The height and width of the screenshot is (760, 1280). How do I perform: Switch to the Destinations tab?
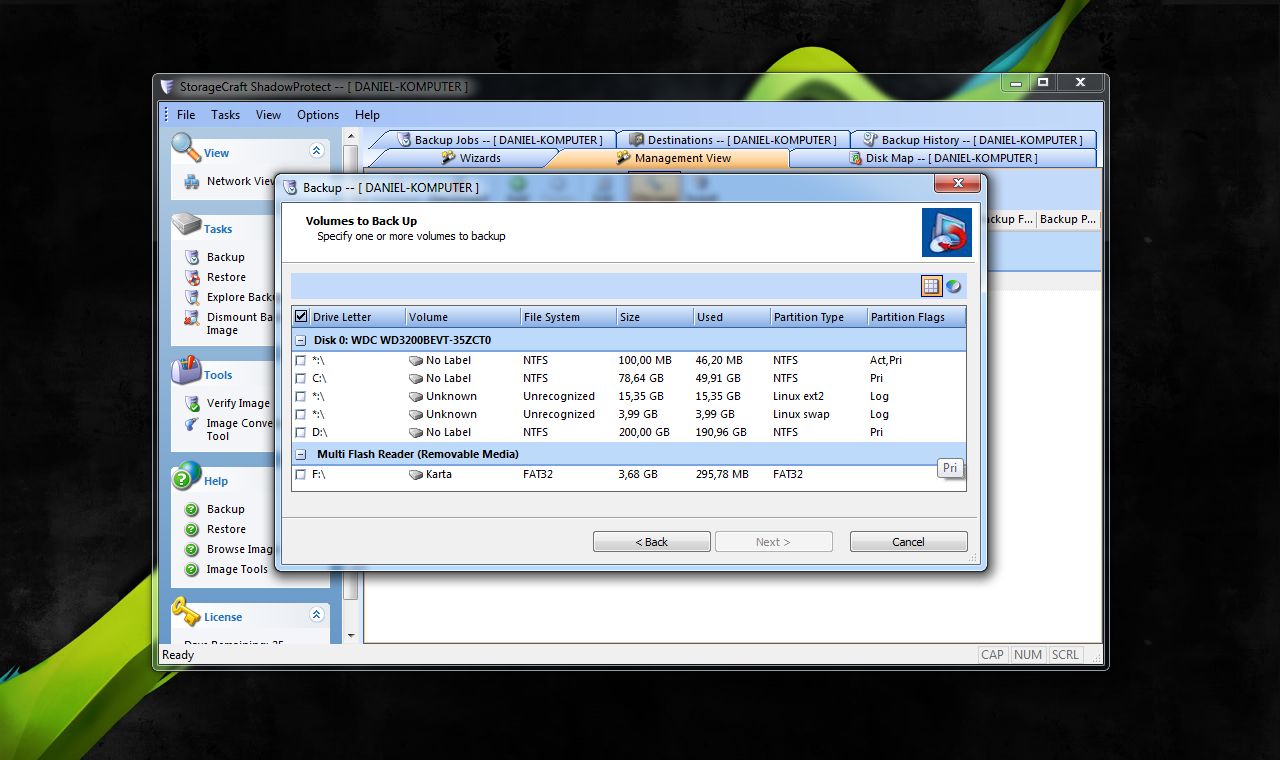tap(733, 140)
